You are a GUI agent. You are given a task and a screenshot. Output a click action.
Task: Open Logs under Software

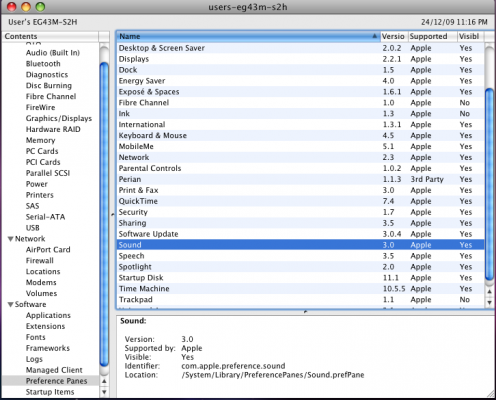coord(34,359)
